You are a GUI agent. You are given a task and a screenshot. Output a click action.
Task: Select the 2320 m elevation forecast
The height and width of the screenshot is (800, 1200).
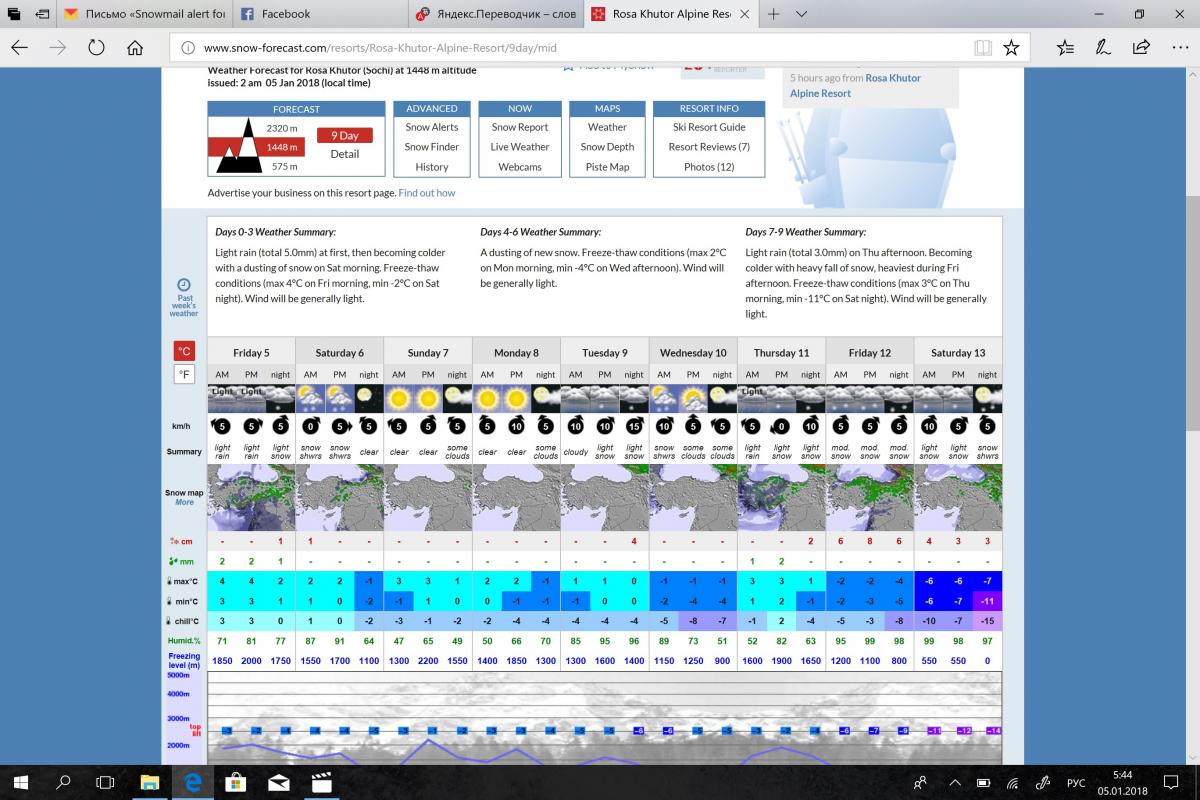coord(282,128)
